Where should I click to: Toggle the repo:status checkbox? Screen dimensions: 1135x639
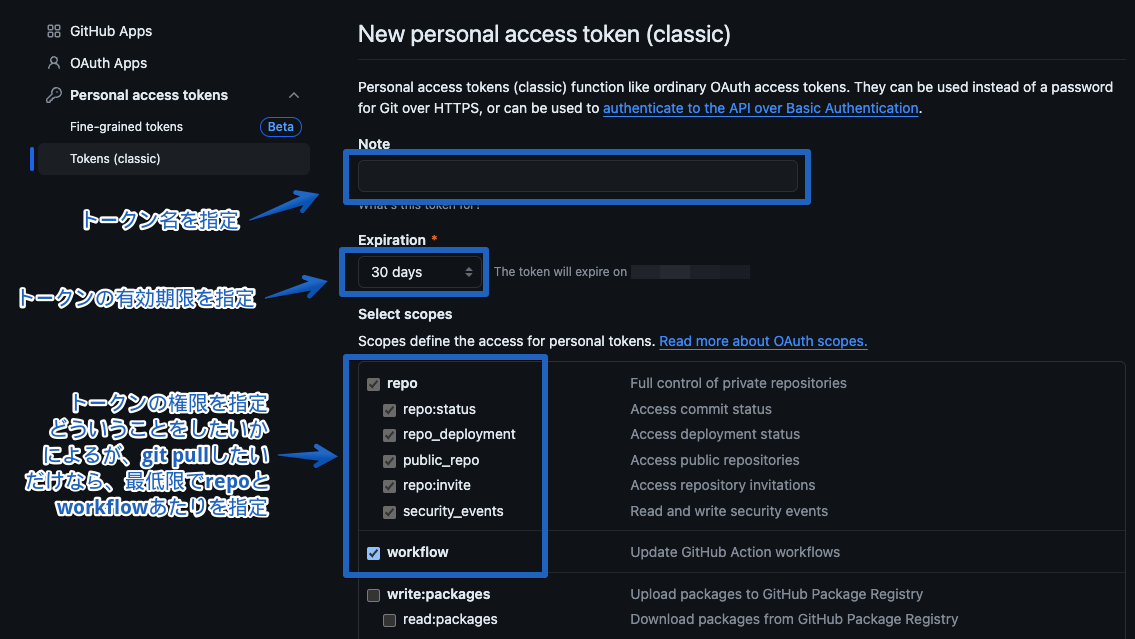pos(389,409)
